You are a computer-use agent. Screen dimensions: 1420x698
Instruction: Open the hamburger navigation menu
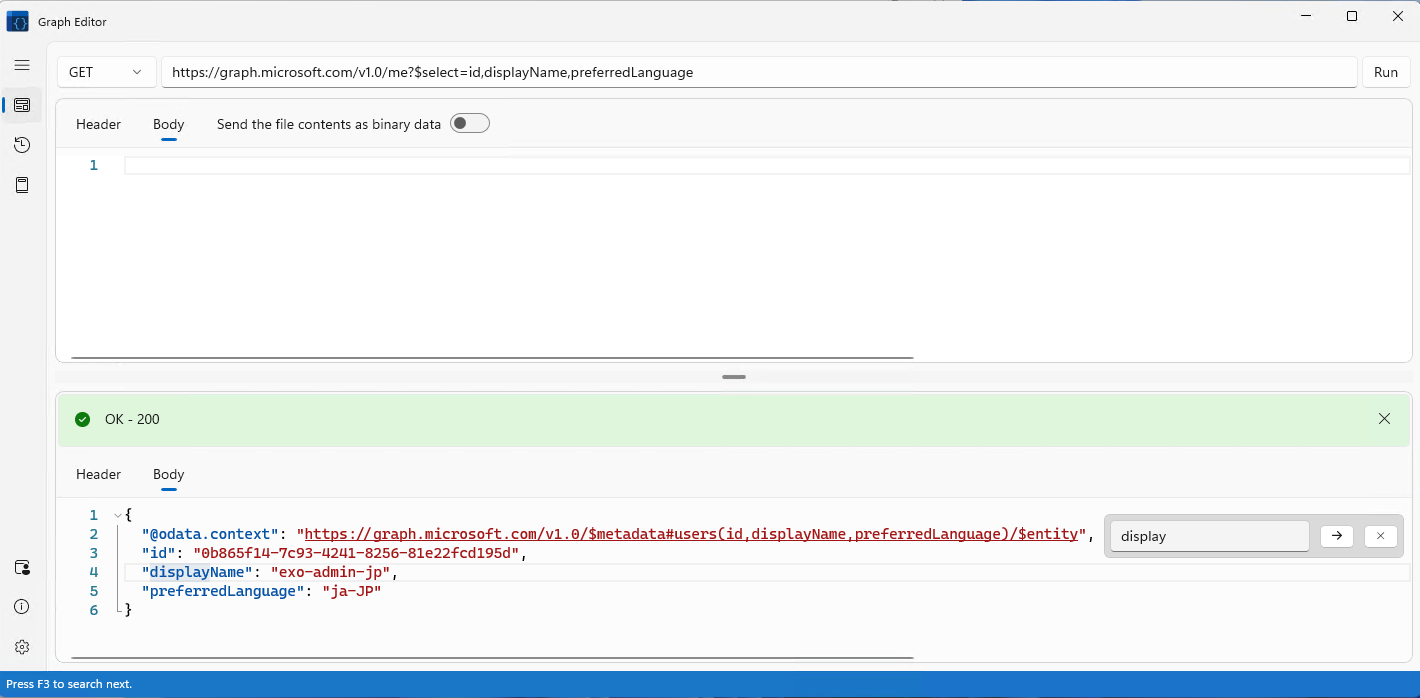pos(22,65)
